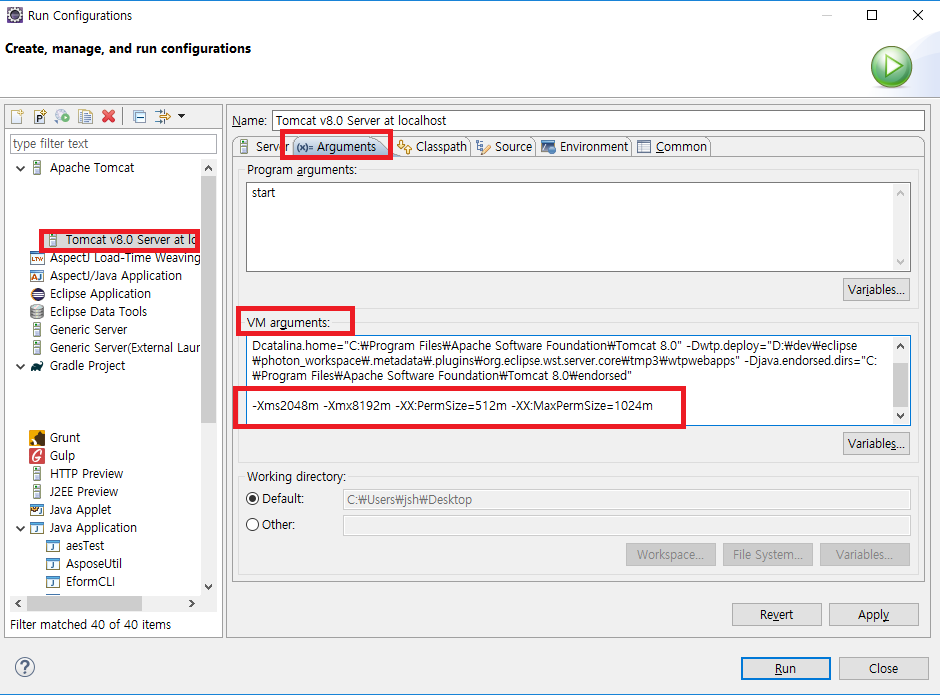Select the Generic Server entry
940x695 pixels.
79,330
